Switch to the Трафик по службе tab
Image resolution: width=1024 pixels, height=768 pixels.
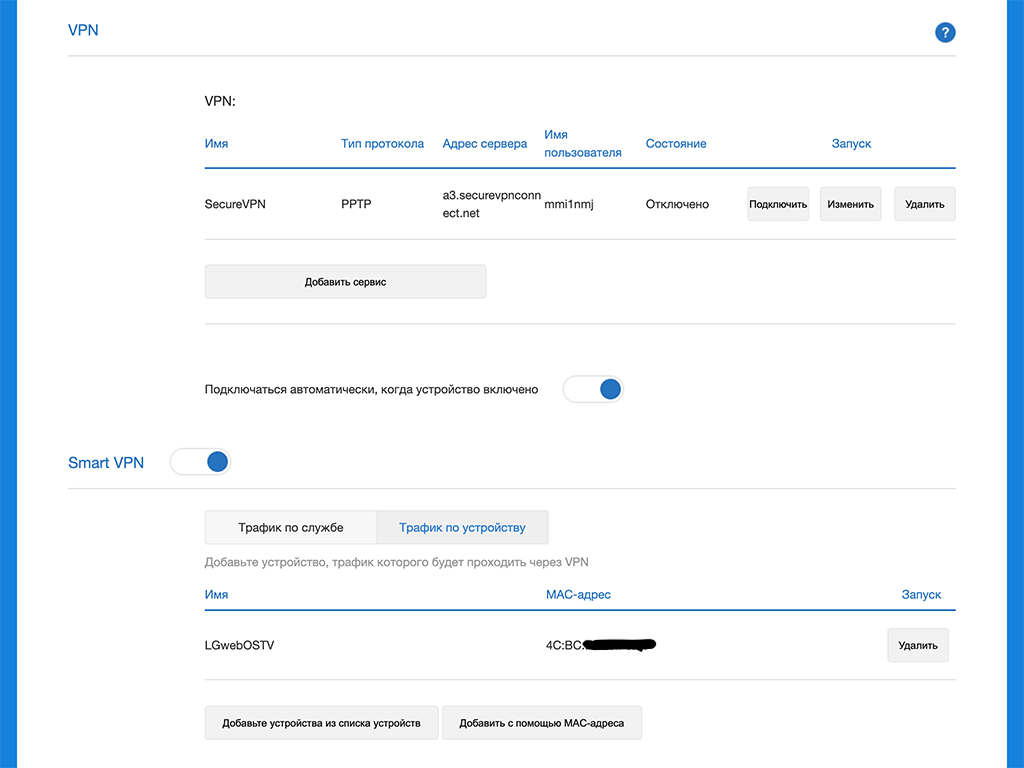pos(290,527)
